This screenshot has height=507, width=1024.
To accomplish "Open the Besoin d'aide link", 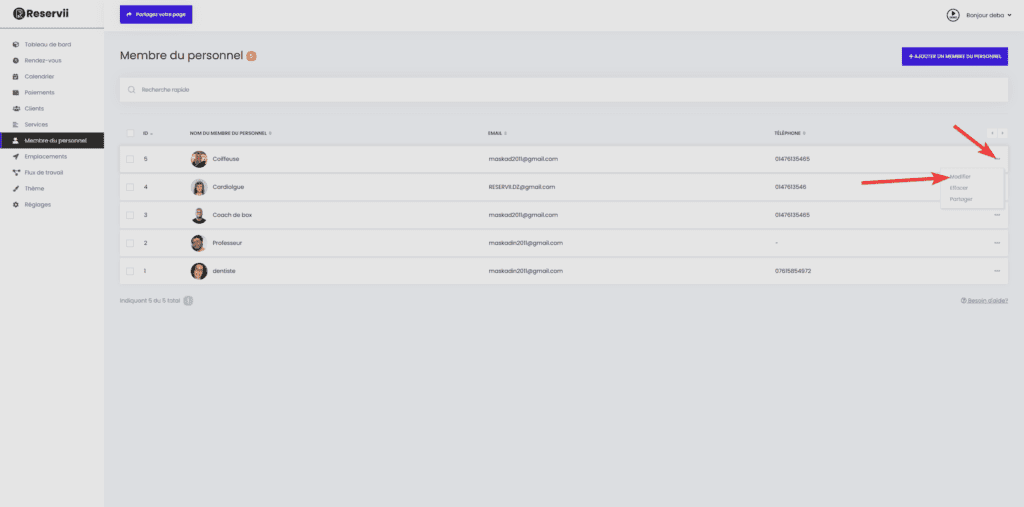I will (984, 301).
